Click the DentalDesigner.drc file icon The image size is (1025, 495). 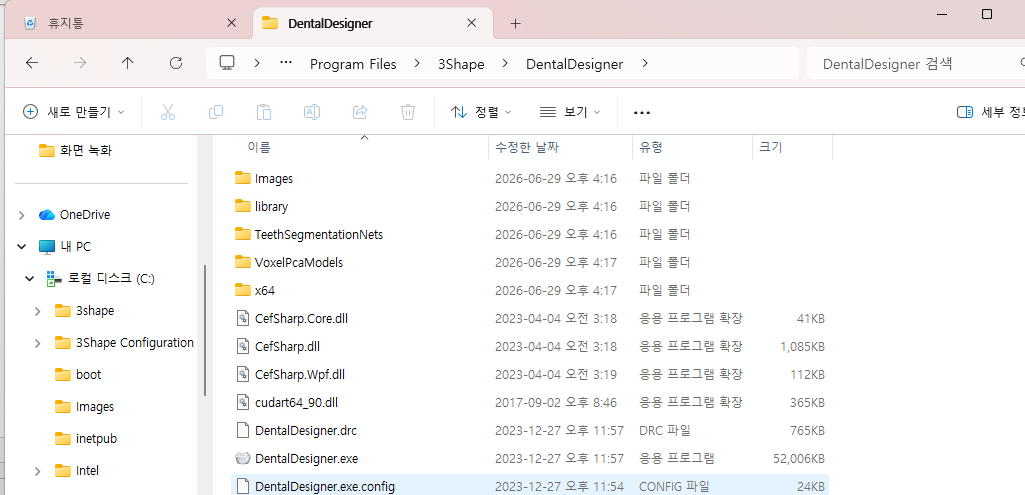pyautogui.click(x=243, y=430)
